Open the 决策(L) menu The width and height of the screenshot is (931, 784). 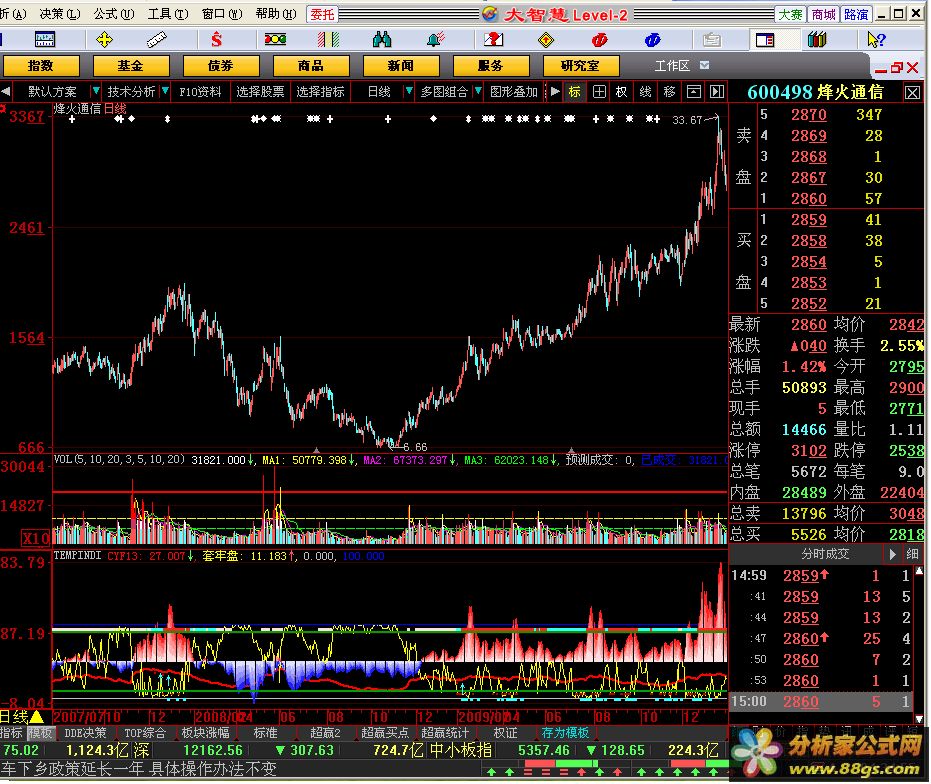pos(60,14)
